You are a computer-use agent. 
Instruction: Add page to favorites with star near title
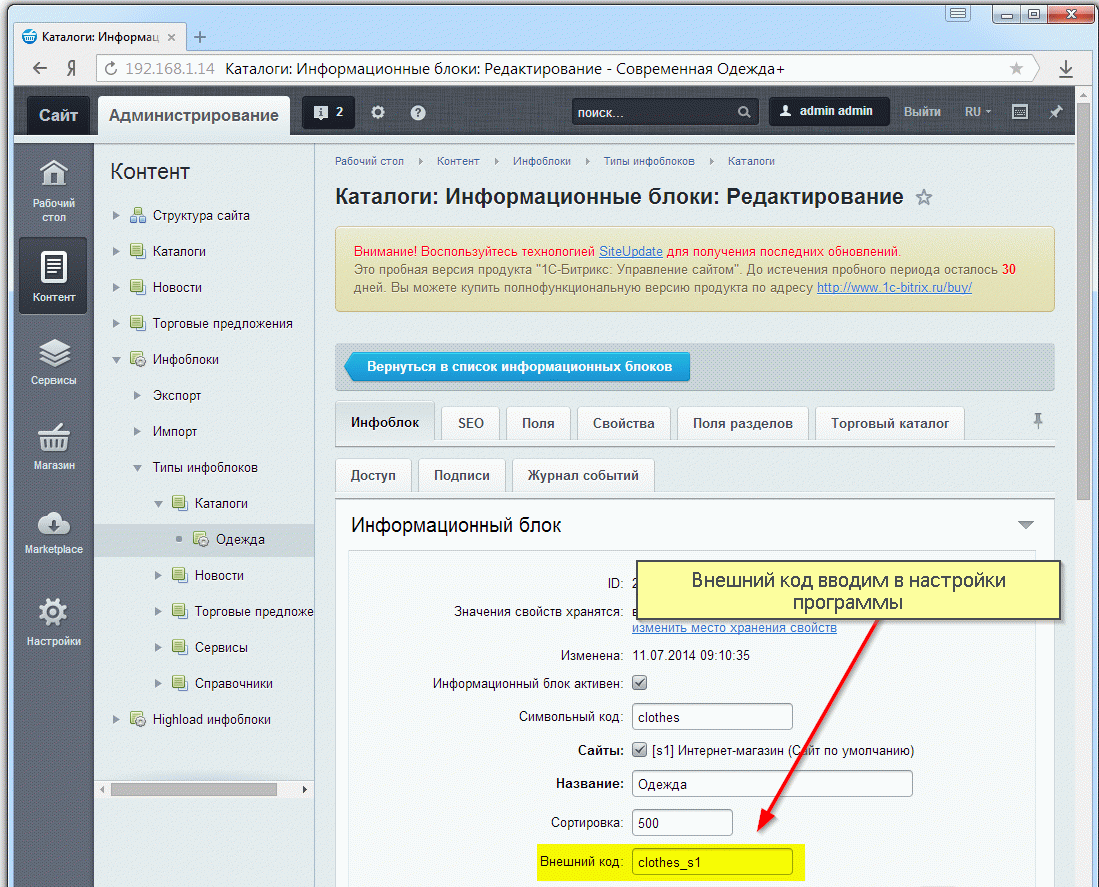click(924, 198)
